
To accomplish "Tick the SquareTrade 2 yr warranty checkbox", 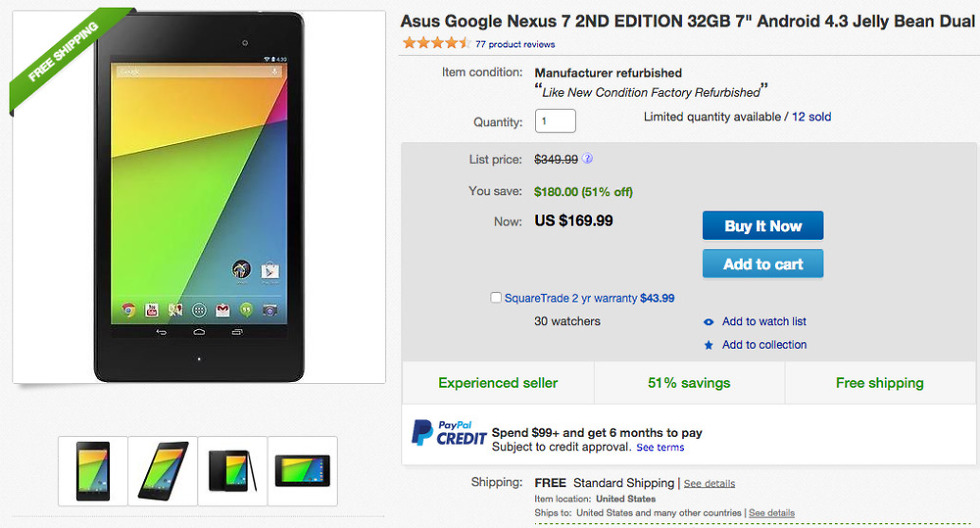I will point(497,298).
